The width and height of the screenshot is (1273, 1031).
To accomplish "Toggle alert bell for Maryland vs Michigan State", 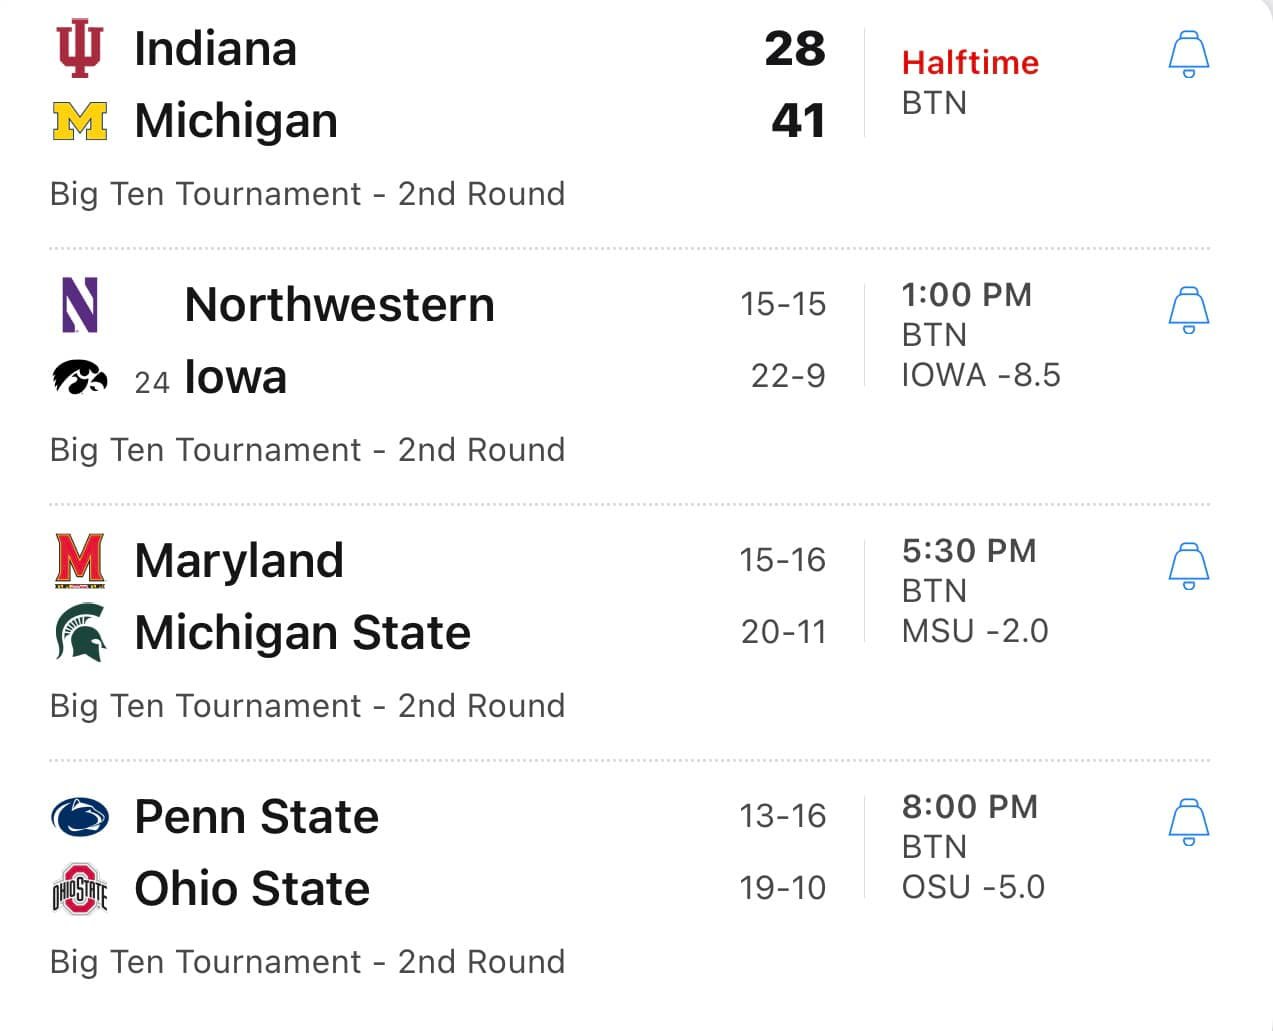I will [x=1188, y=566].
